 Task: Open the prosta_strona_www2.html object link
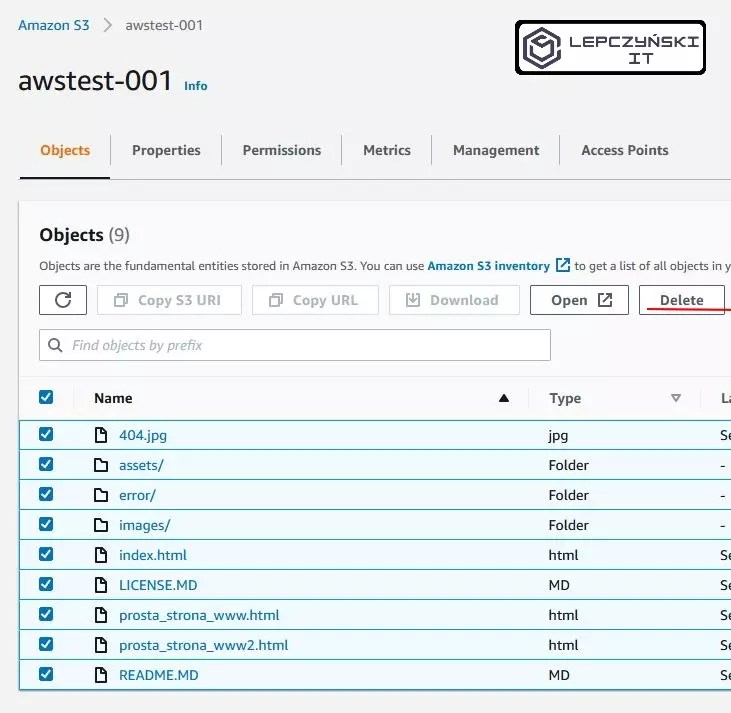(x=204, y=645)
